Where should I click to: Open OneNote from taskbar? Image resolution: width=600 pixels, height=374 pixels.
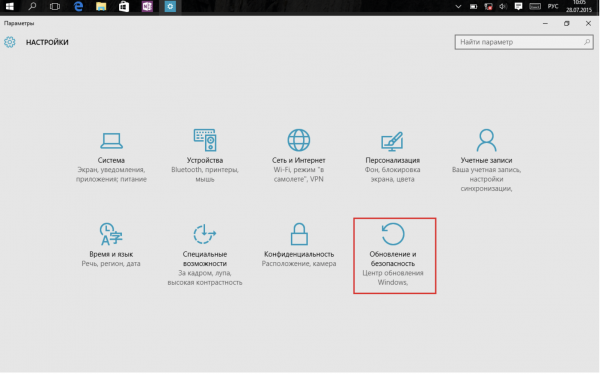coord(147,7)
